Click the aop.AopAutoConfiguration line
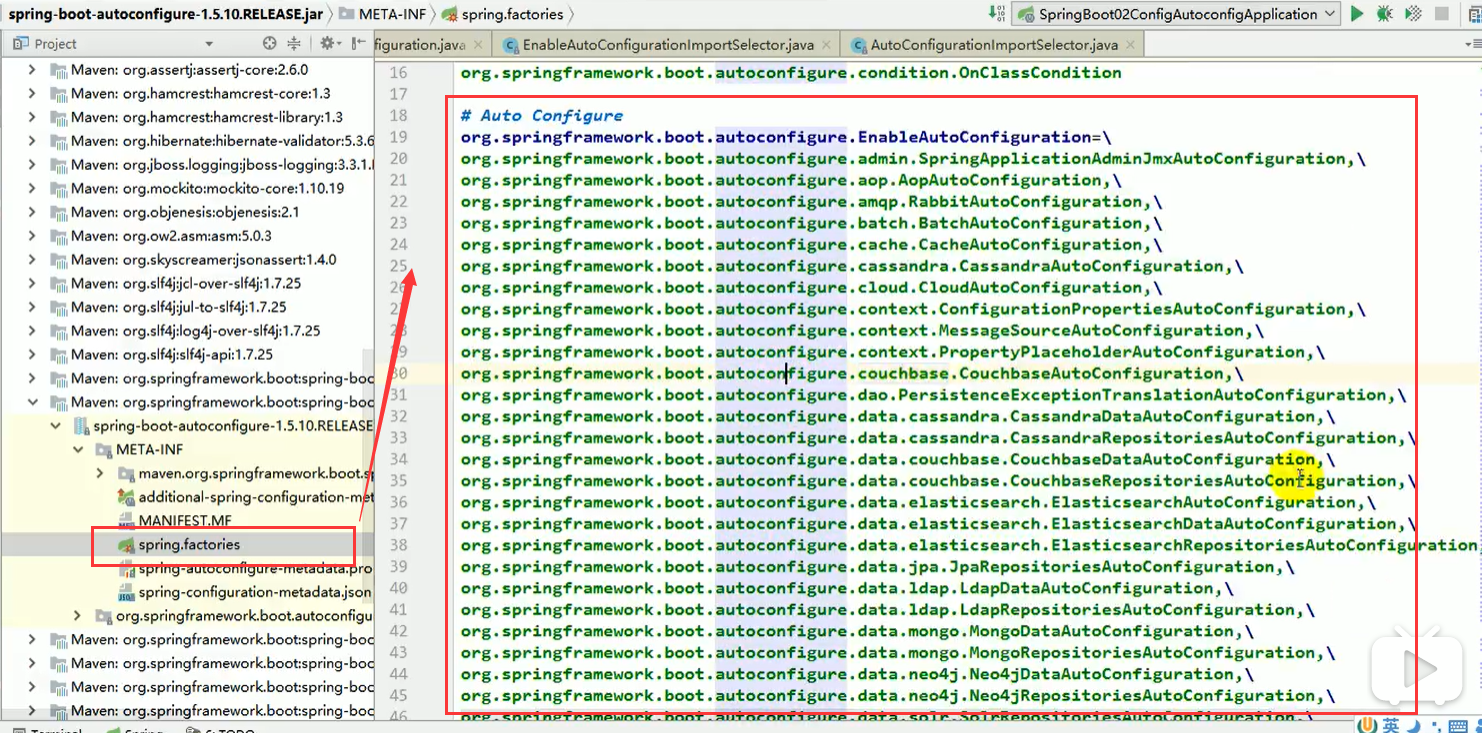The width and height of the screenshot is (1482, 733). click(790, 180)
